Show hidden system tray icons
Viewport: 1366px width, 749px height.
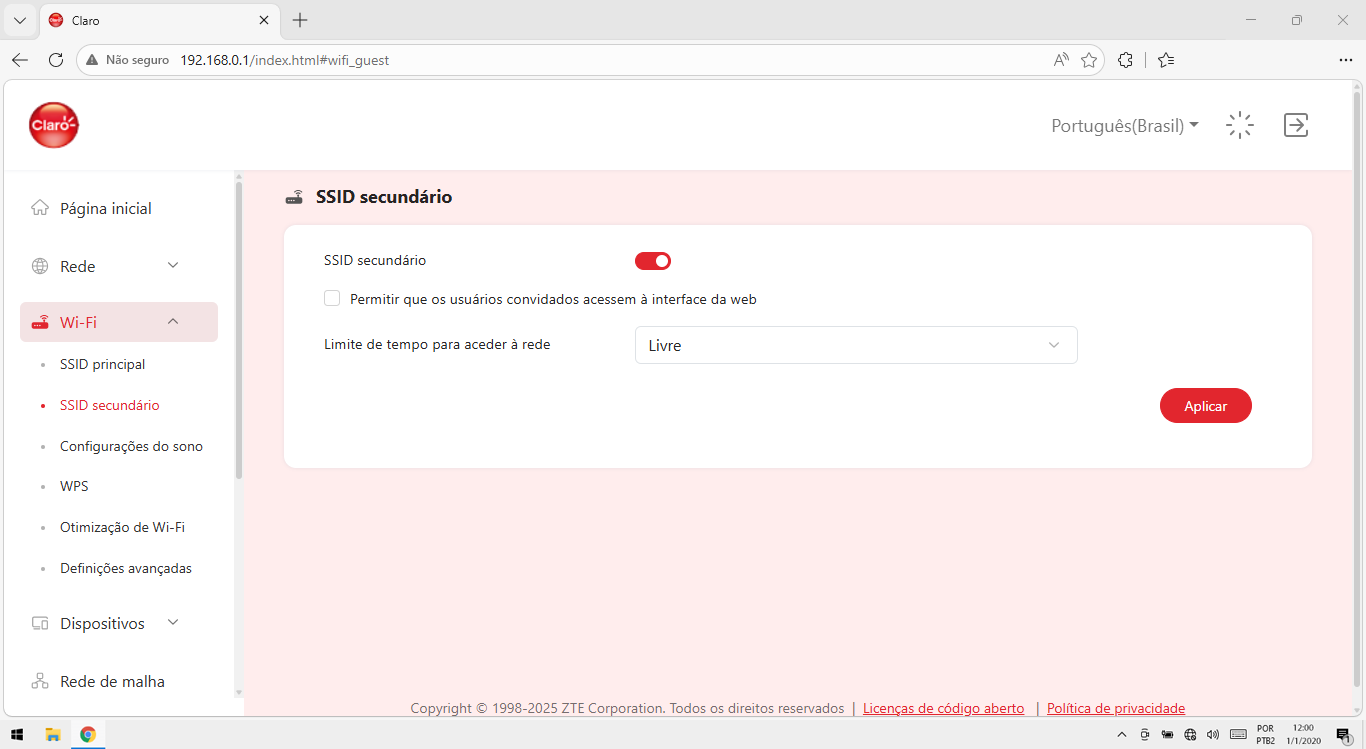point(1121,734)
